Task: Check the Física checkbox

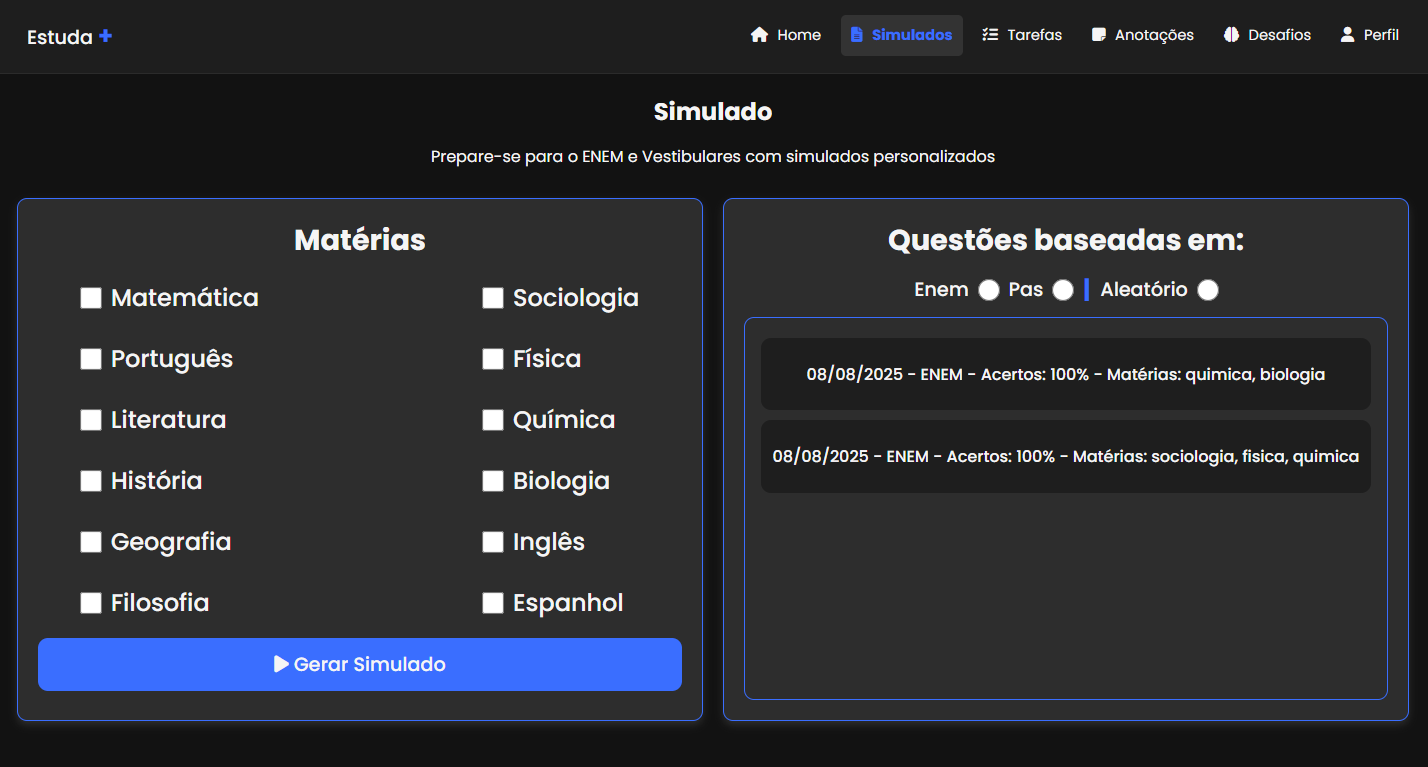Action: click(493, 359)
